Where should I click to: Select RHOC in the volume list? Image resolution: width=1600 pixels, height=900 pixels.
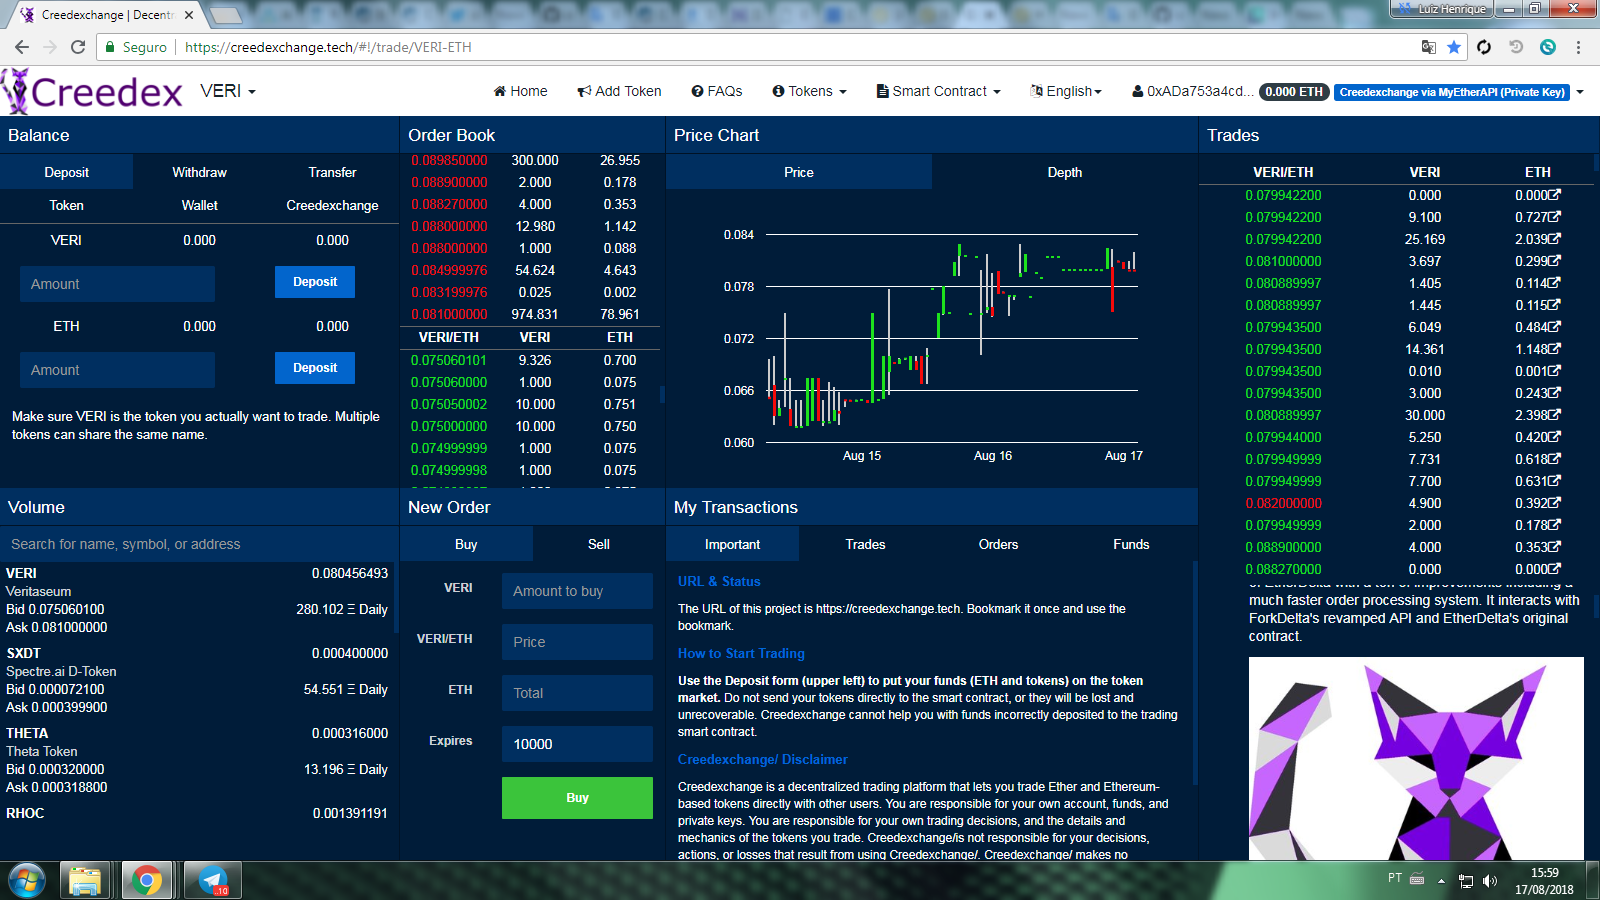pos(197,813)
